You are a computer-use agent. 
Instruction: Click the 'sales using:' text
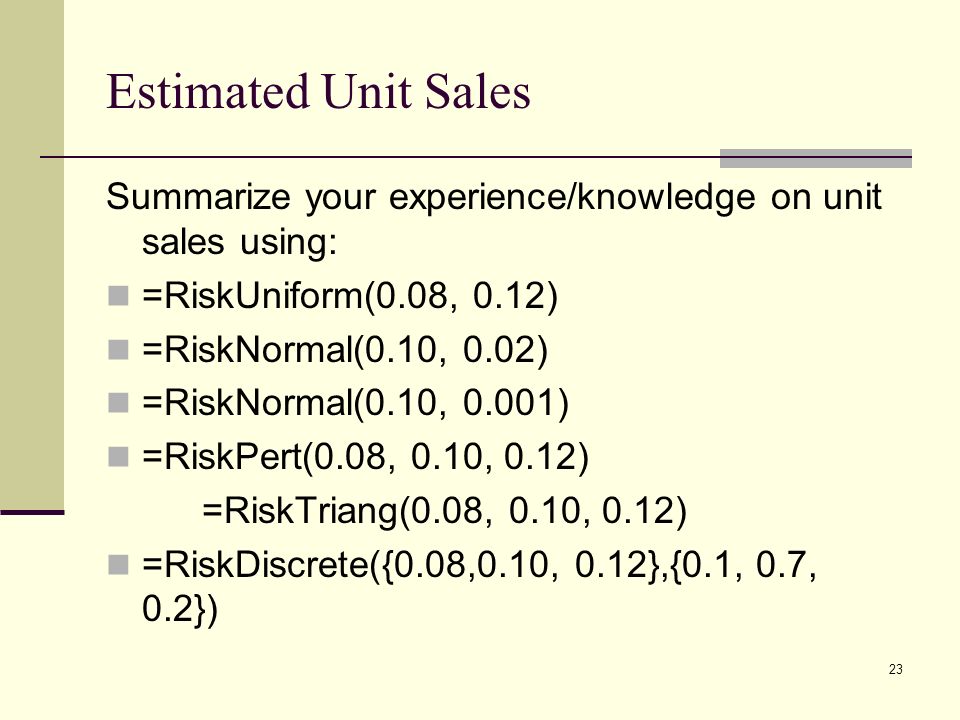pos(239,242)
